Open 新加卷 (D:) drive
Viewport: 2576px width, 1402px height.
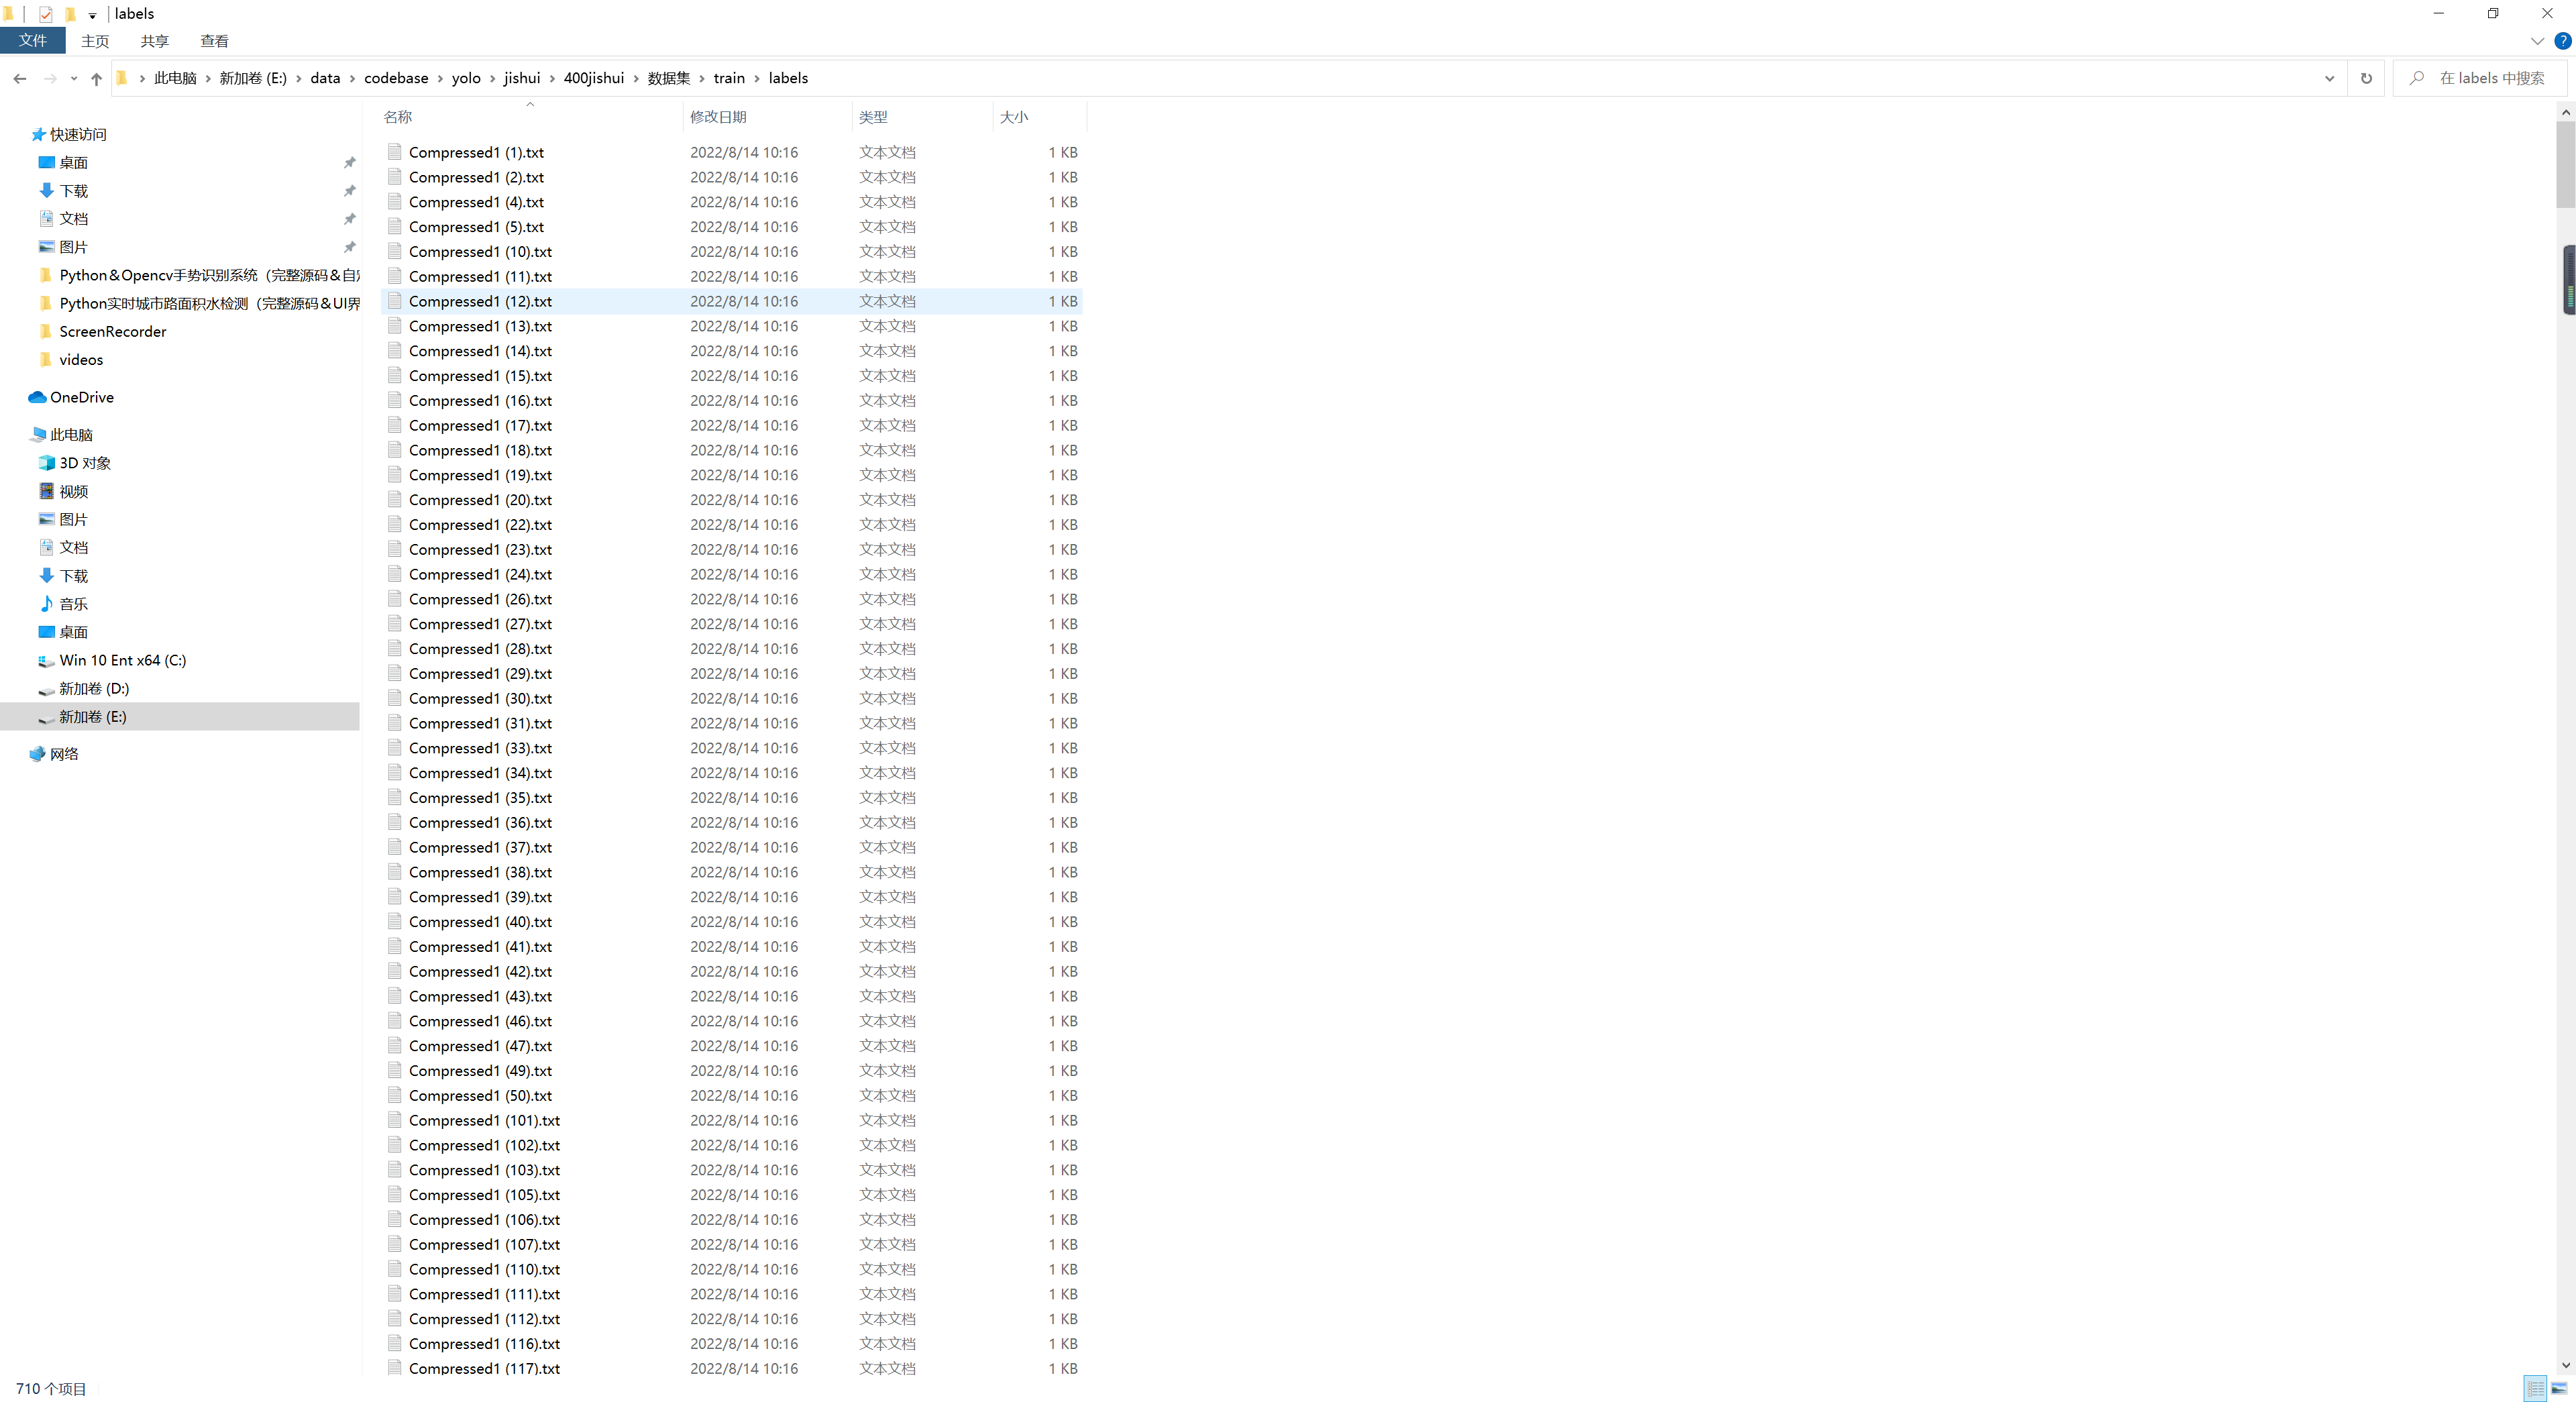[94, 688]
